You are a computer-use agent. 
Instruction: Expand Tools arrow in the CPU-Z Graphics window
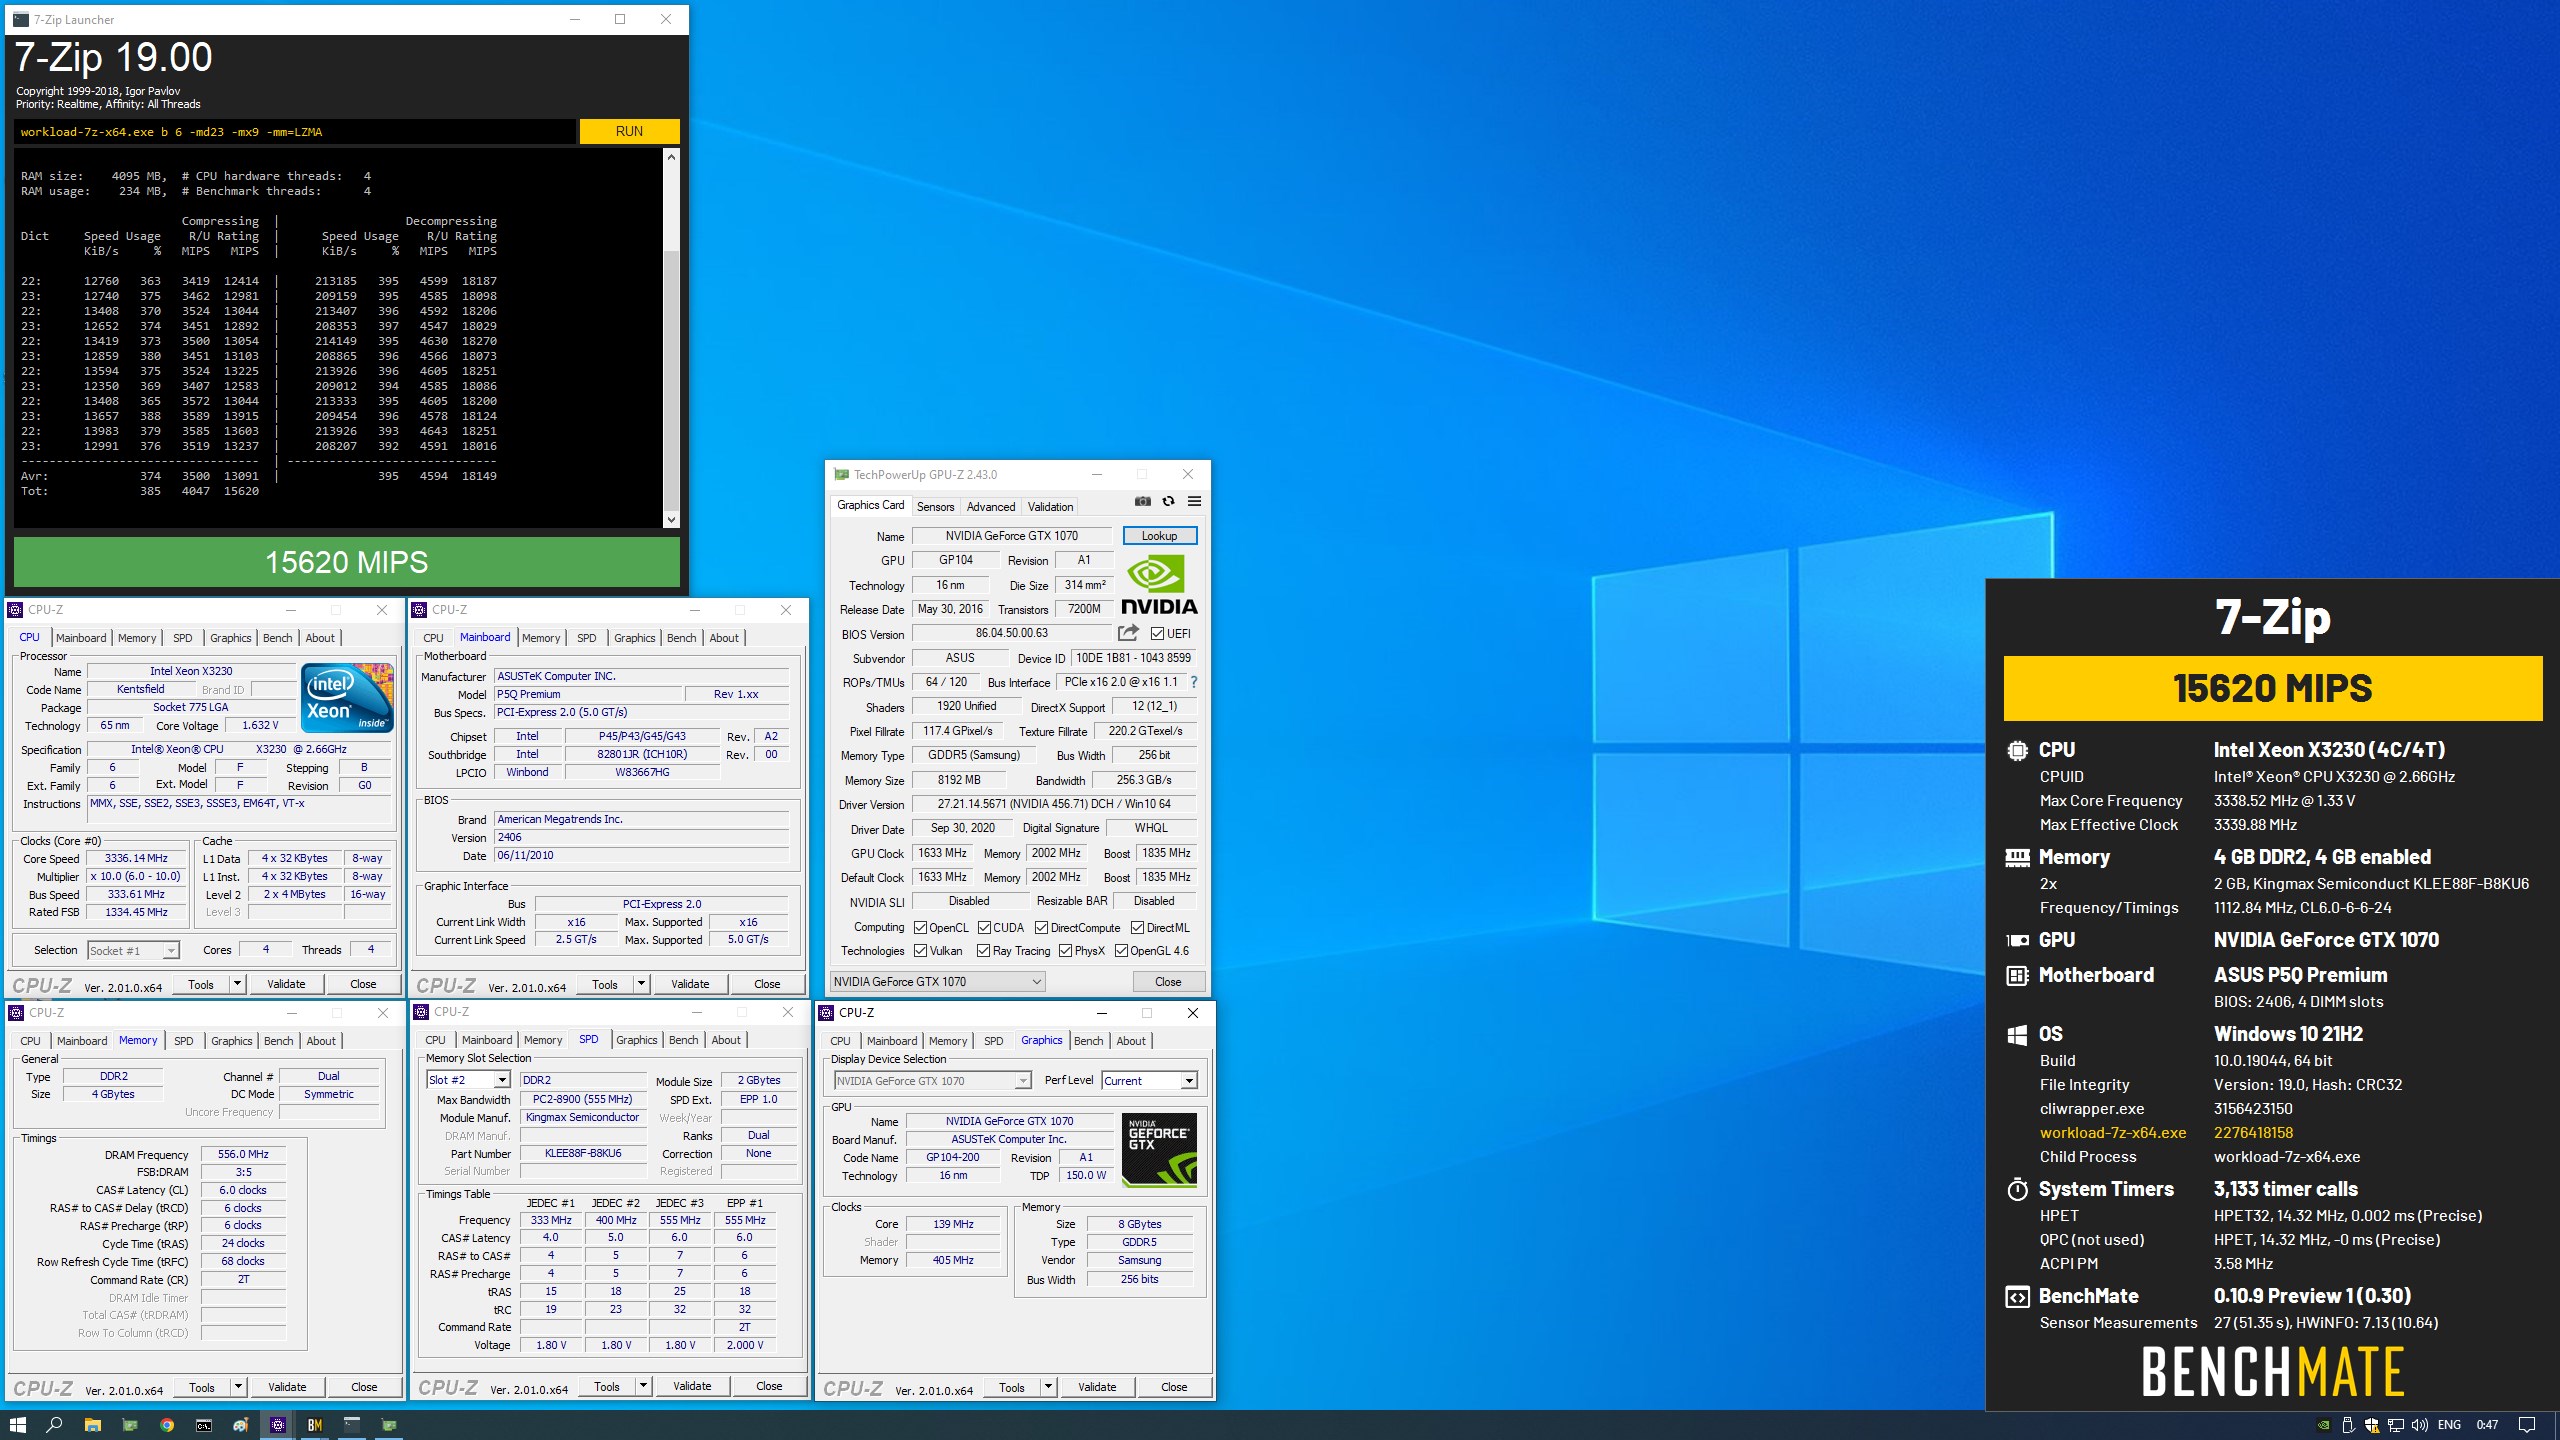(1048, 1387)
